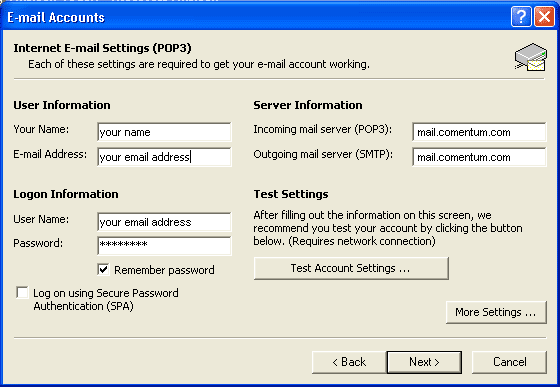
Task: Edit the Incoming mail server (POP3) field
Action: [x=479, y=132]
